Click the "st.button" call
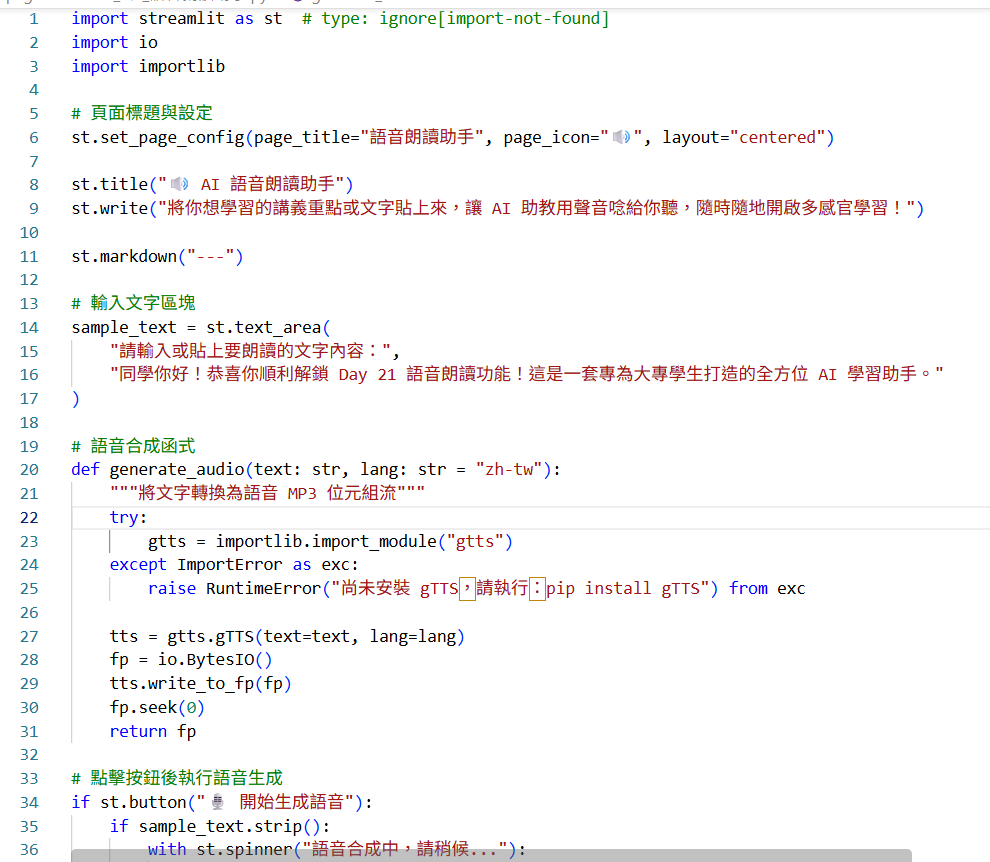The image size is (990, 862). point(143,802)
